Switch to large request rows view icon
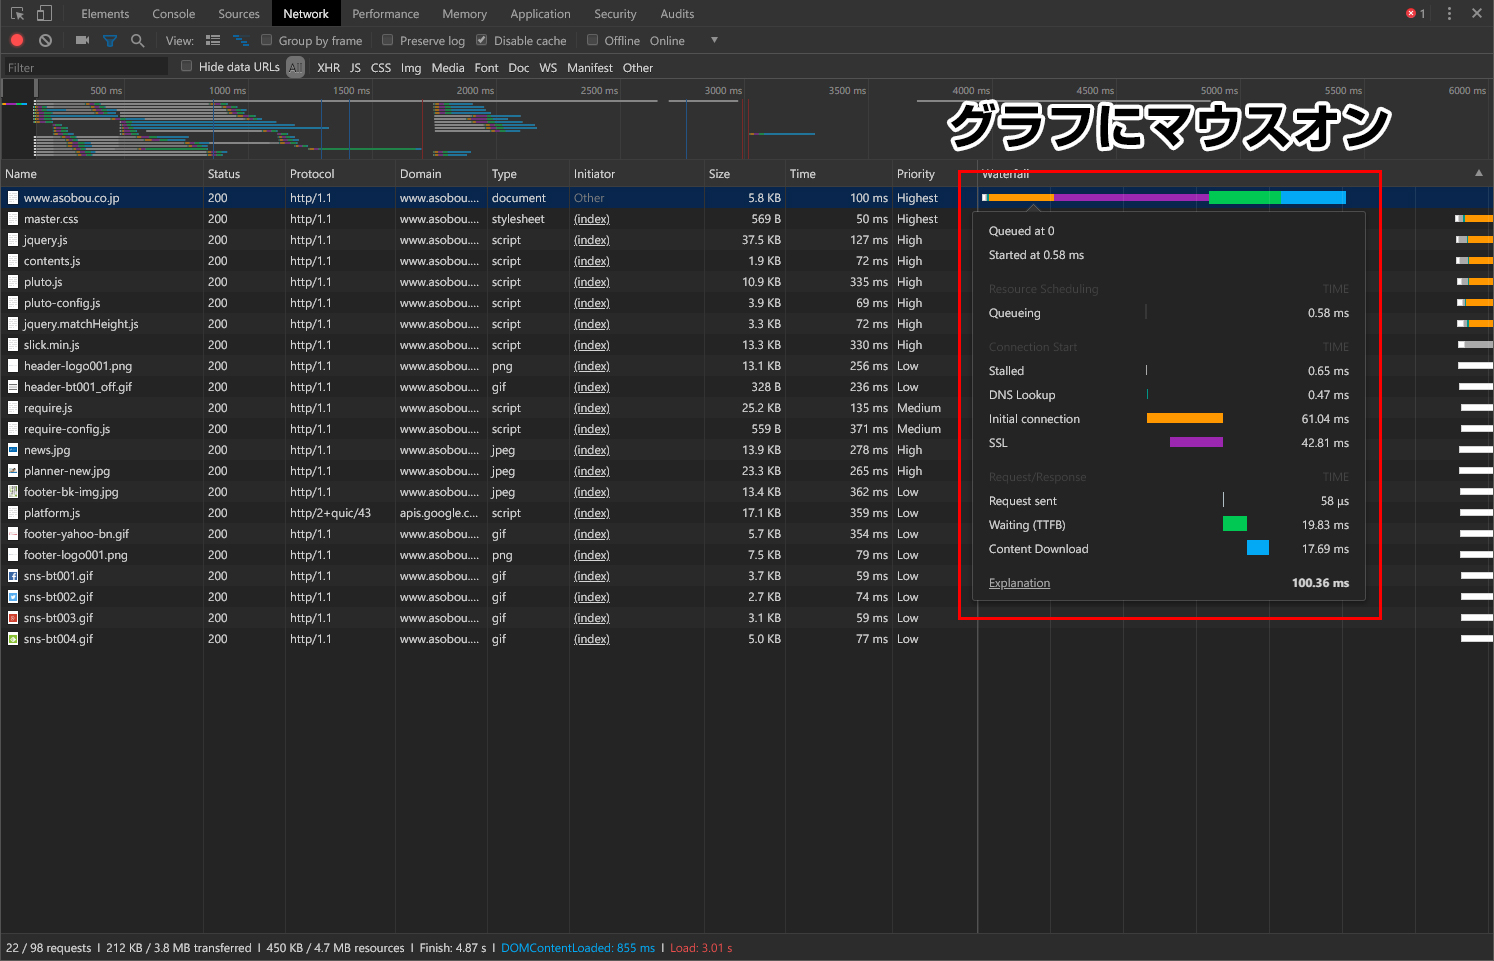This screenshot has width=1494, height=961. [213, 41]
